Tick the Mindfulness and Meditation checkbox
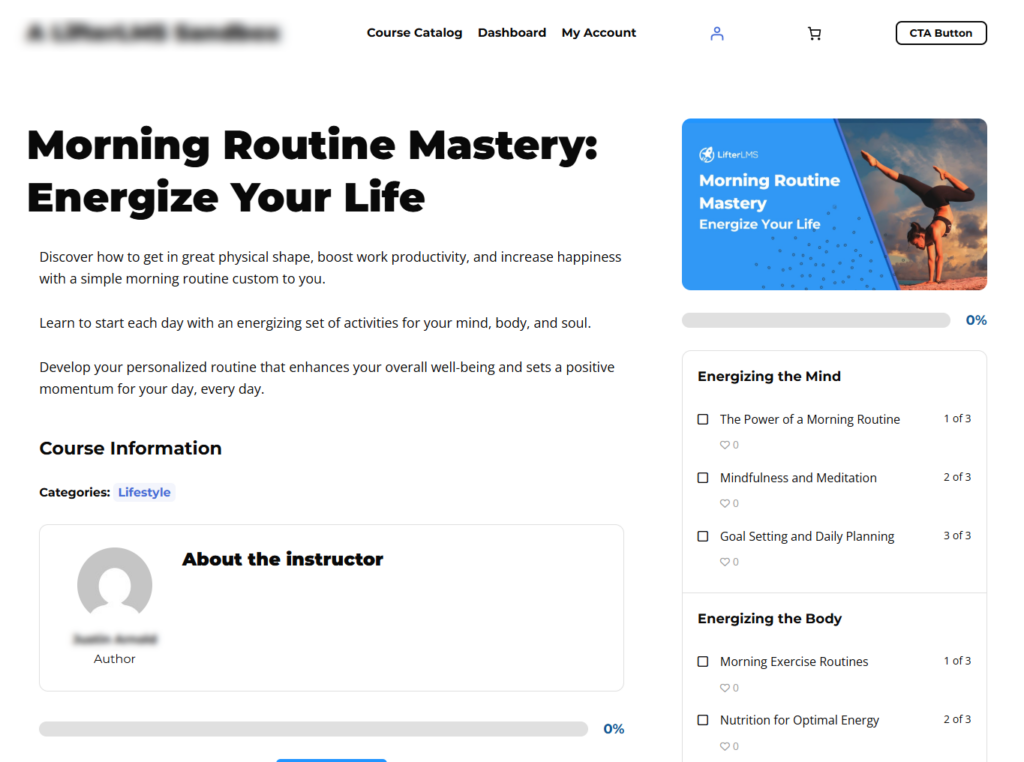 703,478
